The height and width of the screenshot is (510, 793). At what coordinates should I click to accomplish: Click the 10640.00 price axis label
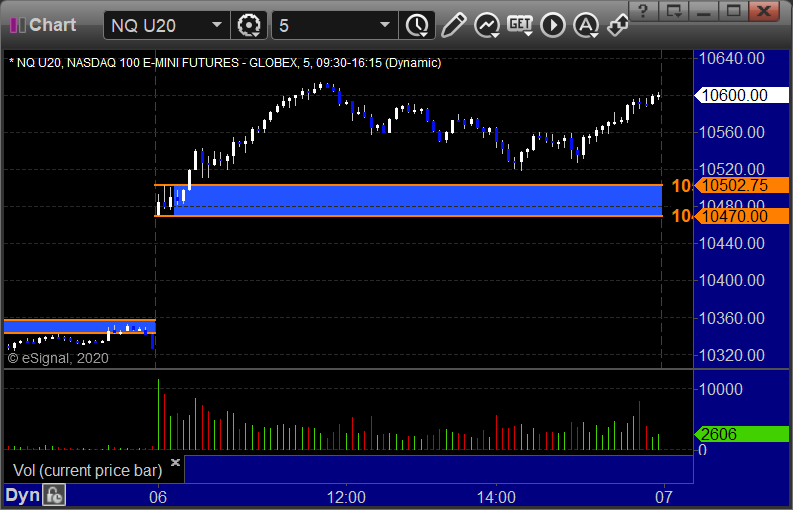coord(731,58)
